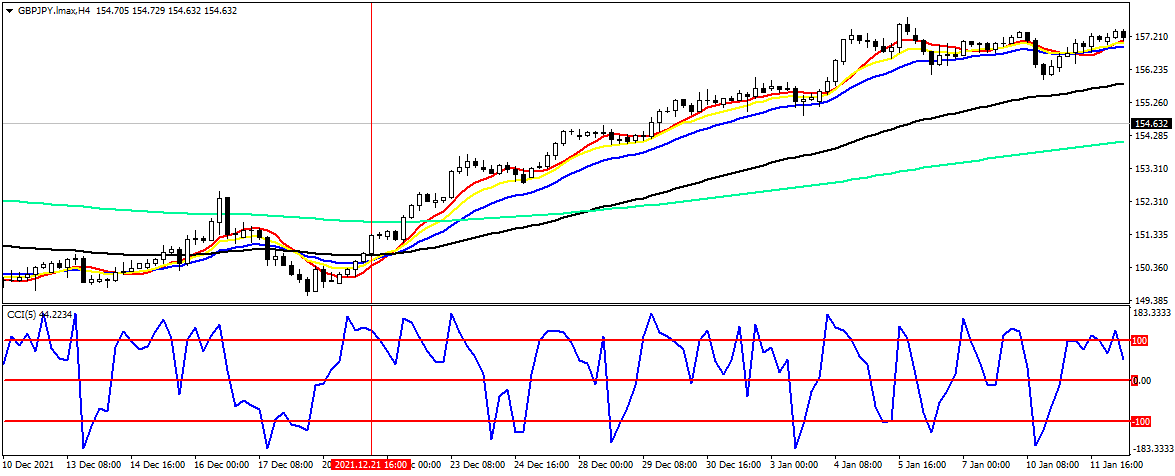1175x476 pixels.
Task: Click the 156.235 price axis label
Action: tap(1154, 70)
